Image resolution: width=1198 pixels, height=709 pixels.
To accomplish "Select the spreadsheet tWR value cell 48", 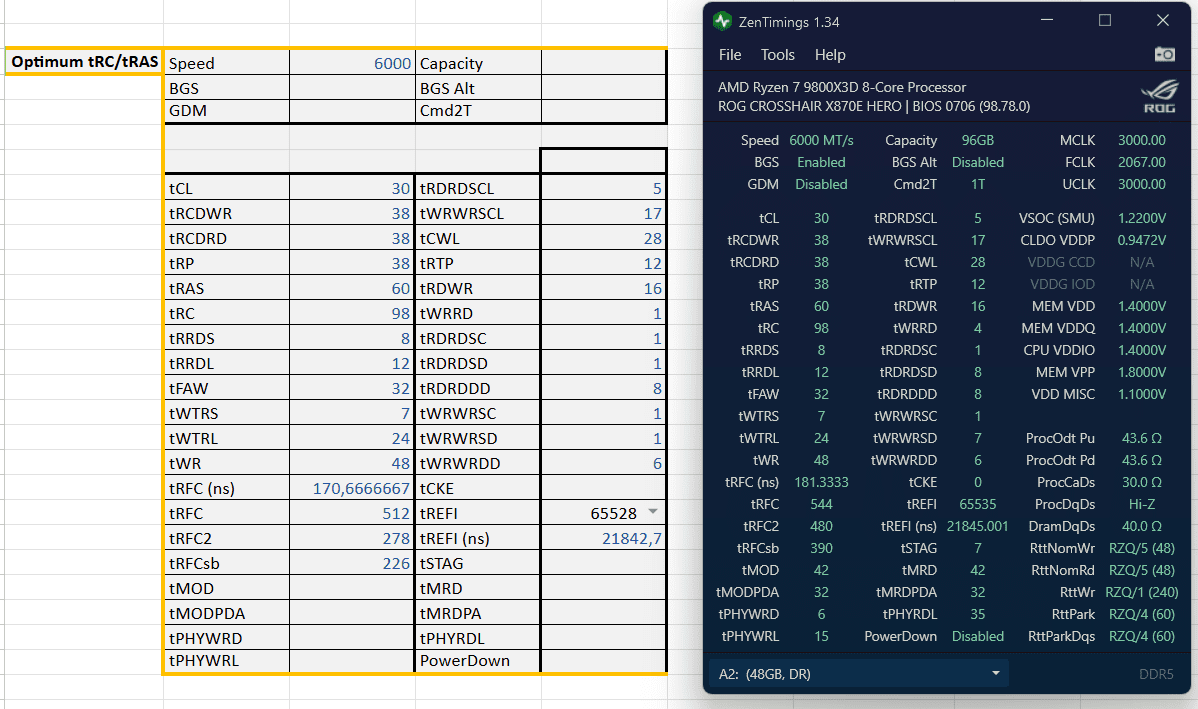I will [x=352, y=463].
